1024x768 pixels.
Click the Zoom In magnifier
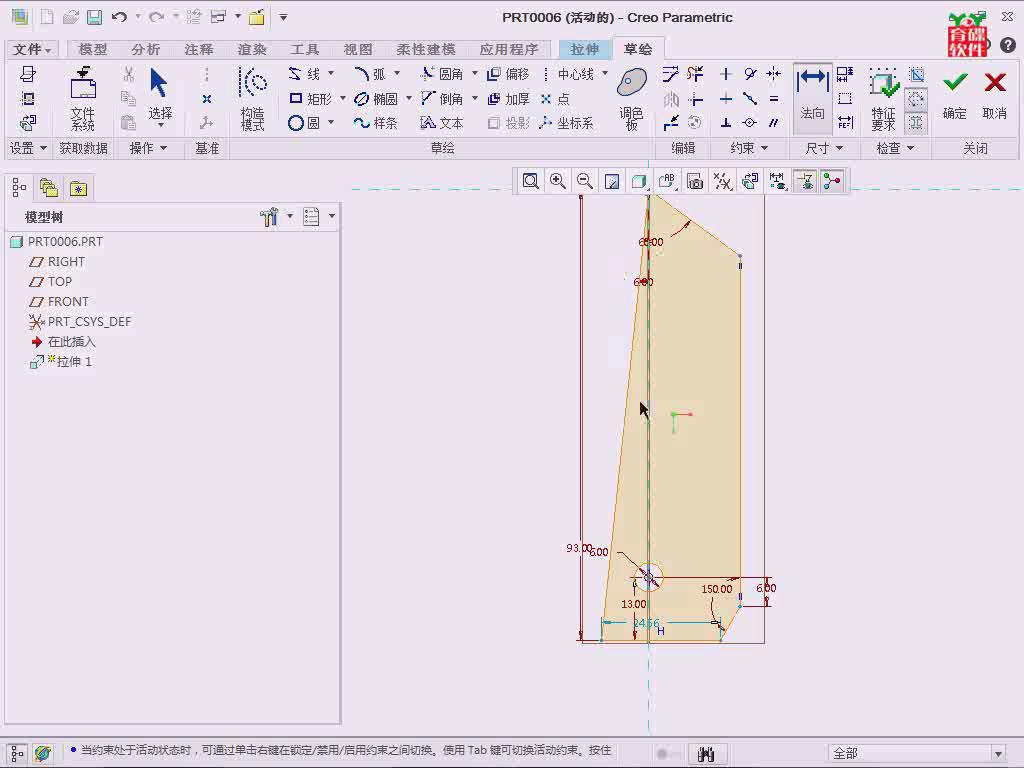558,181
